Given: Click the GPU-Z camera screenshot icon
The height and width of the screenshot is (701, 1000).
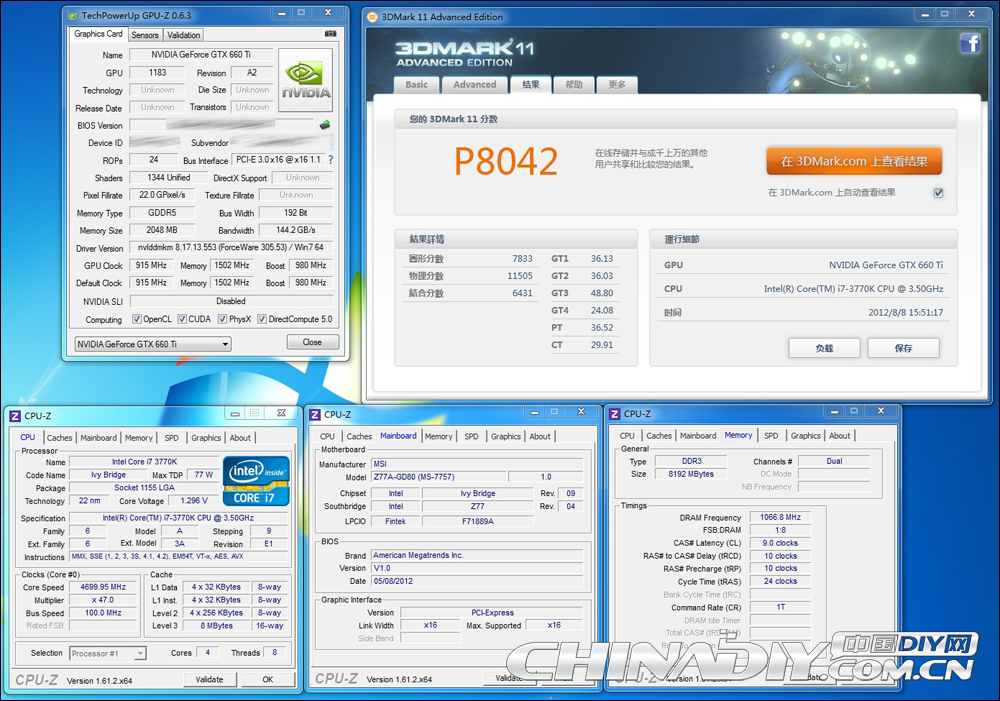Looking at the screenshot, I should click(x=330, y=34).
